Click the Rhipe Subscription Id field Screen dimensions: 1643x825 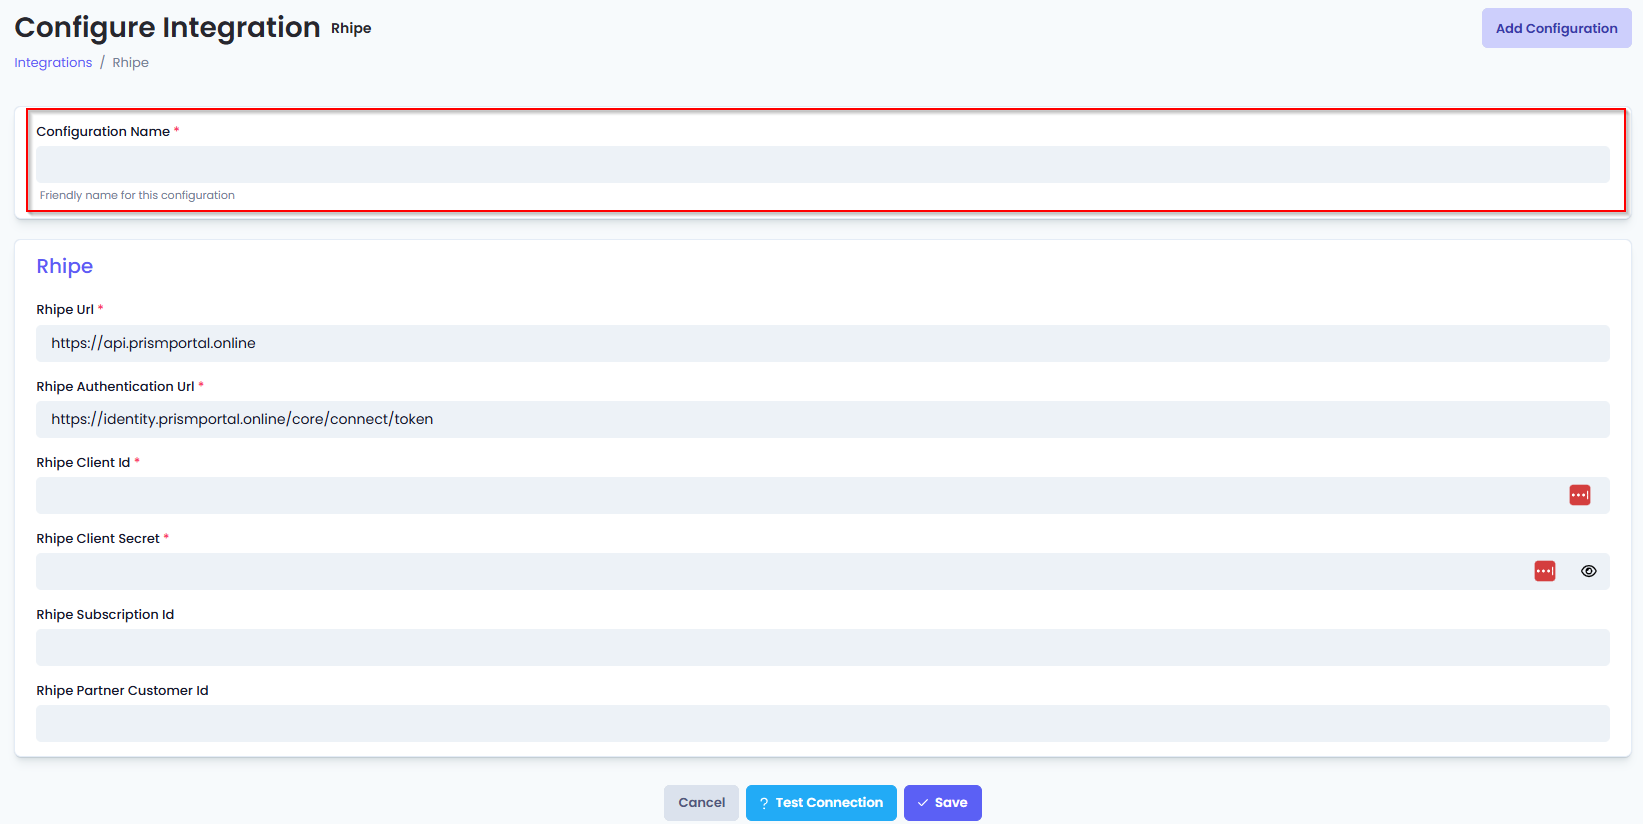[x=822, y=647]
